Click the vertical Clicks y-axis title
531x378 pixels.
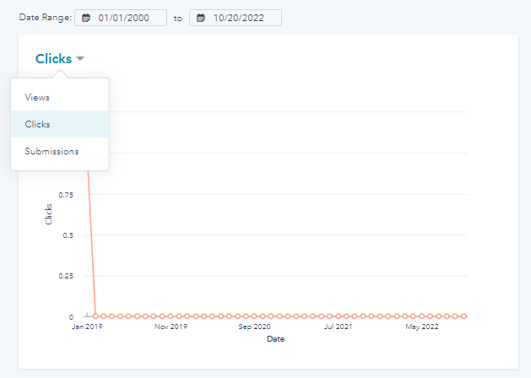tap(48, 214)
